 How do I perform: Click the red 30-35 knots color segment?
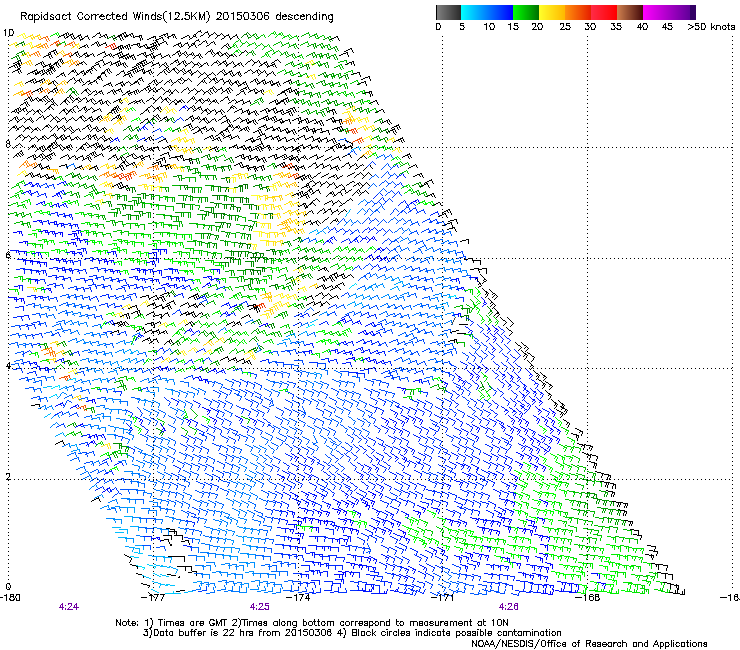click(604, 12)
